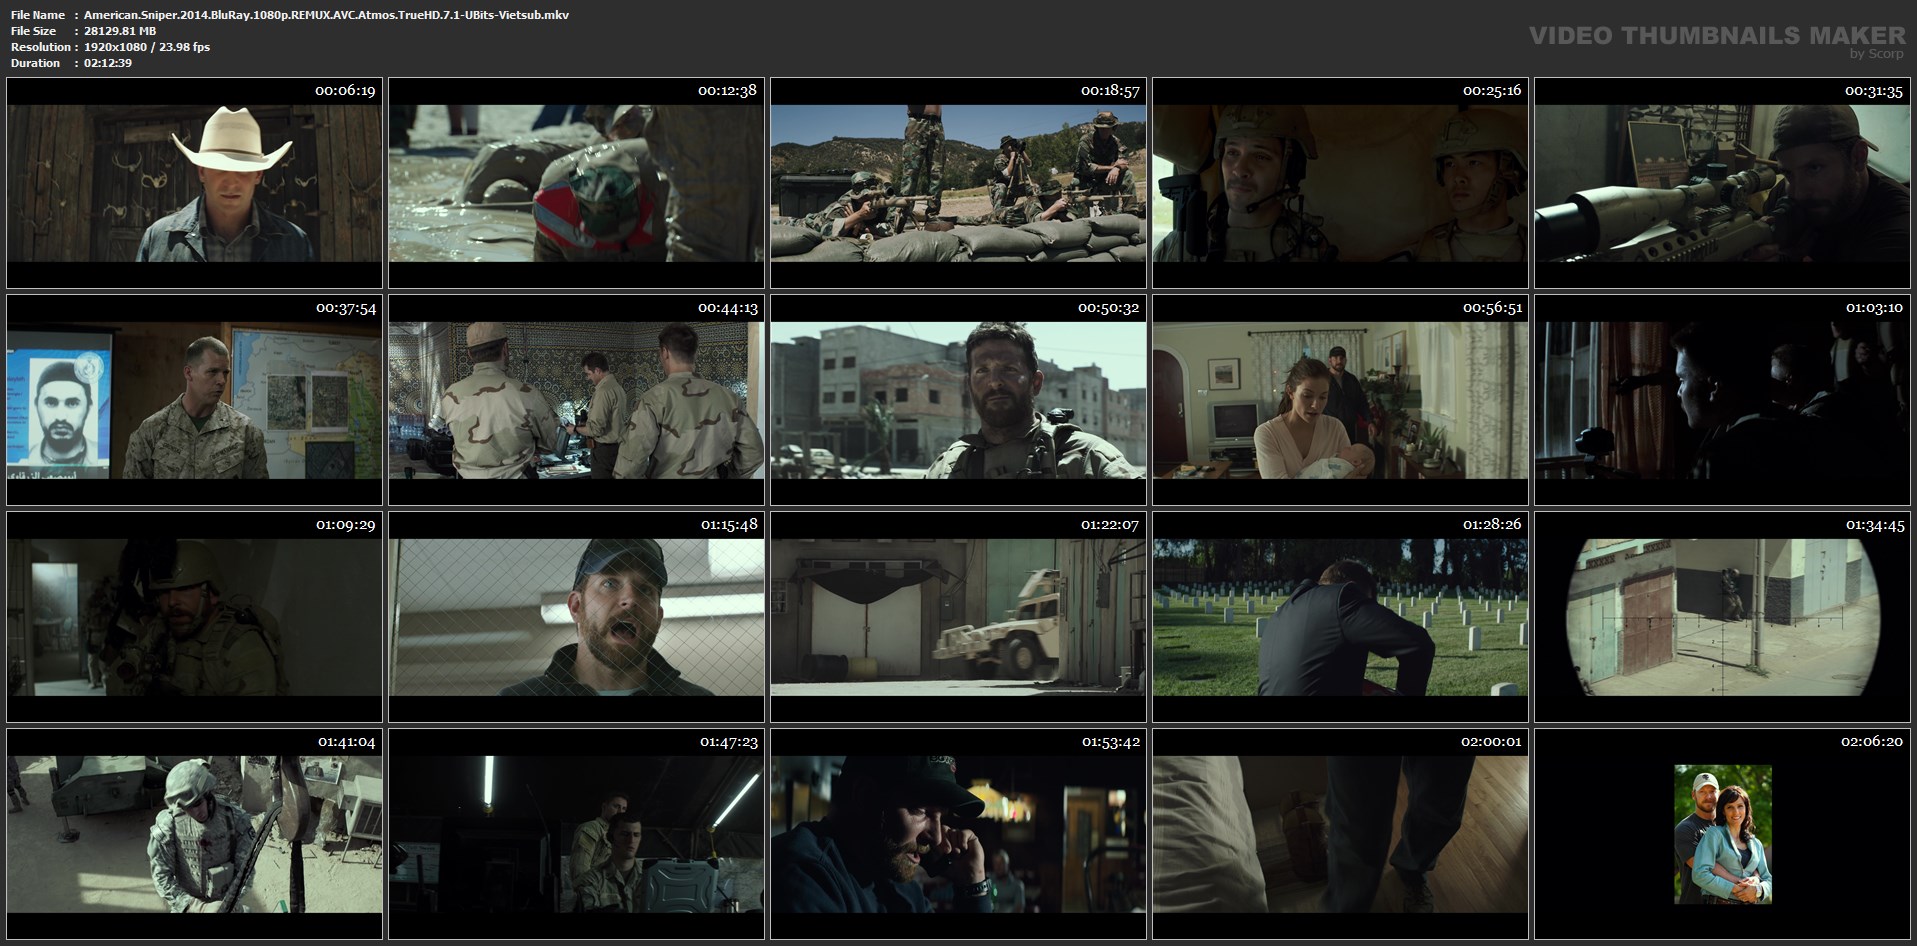Select the thumbnail timestamped 01:09:29
The width and height of the screenshot is (1917, 946).
click(194, 617)
